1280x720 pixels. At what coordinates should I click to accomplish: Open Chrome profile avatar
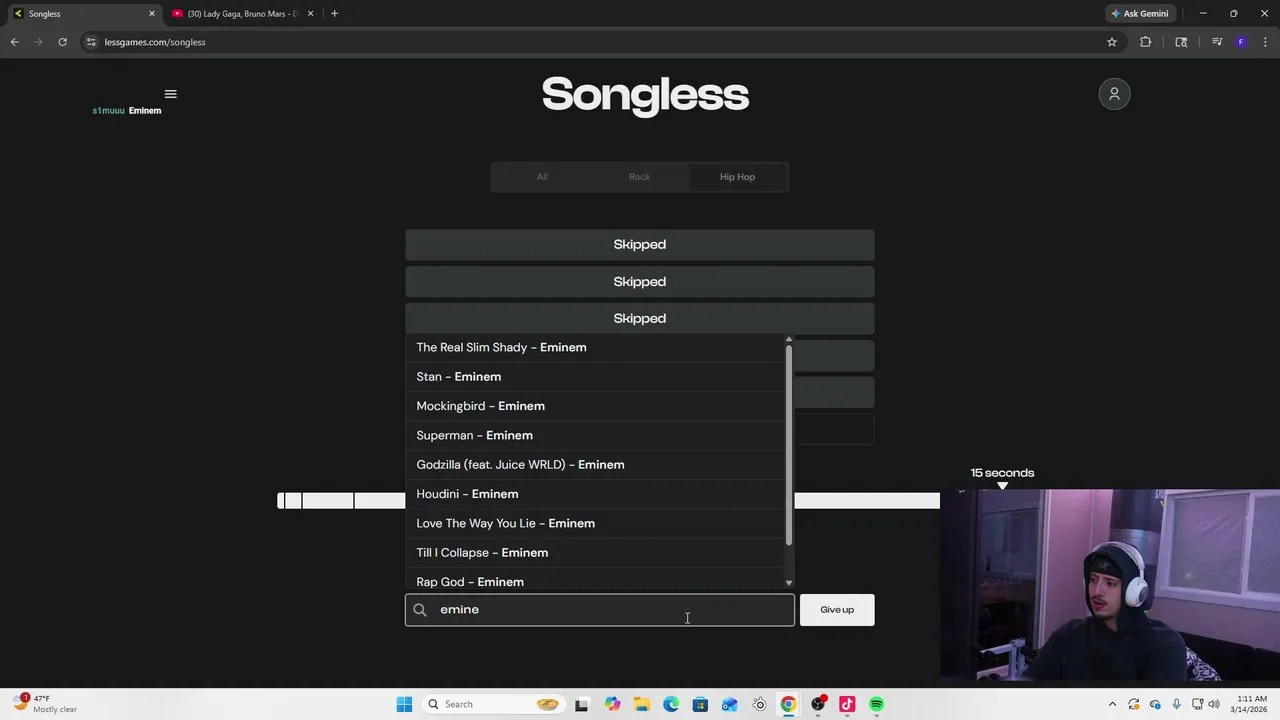coord(1241,42)
